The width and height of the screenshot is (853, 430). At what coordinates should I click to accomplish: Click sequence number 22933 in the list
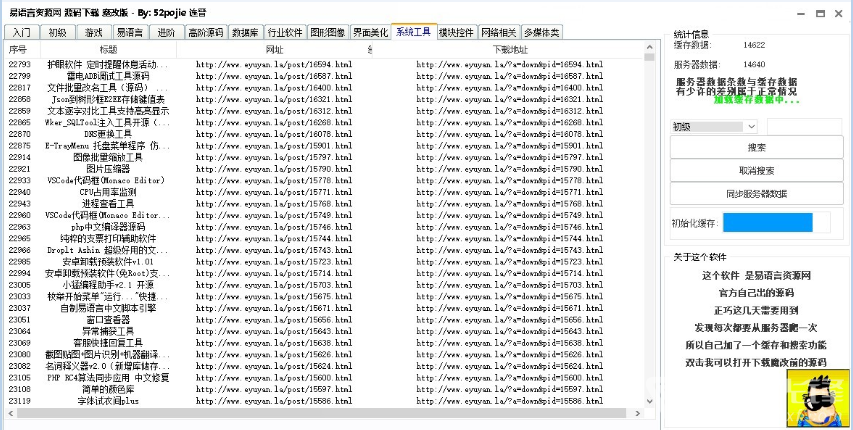coord(20,180)
